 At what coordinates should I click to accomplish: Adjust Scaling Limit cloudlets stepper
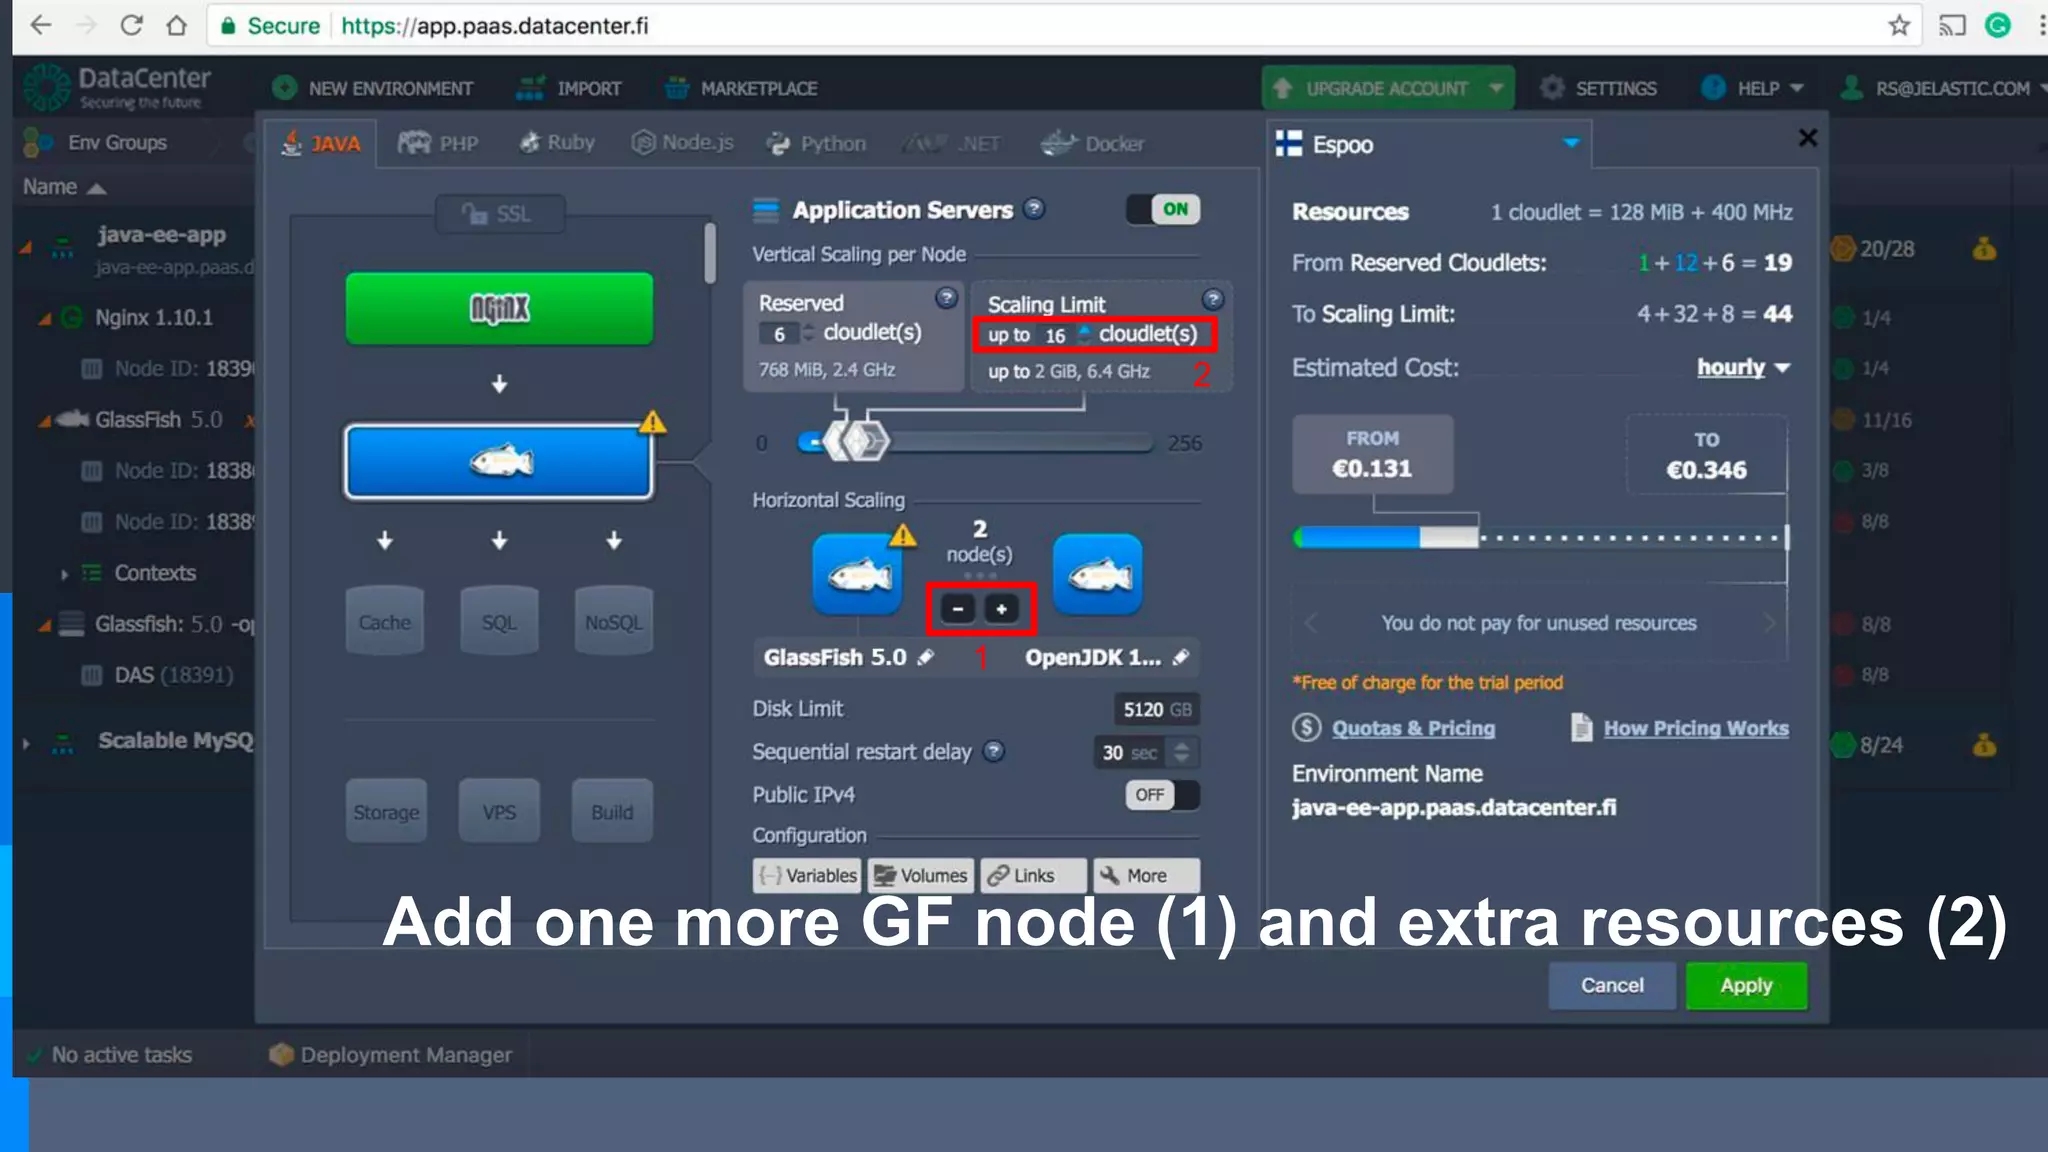click(x=1084, y=333)
